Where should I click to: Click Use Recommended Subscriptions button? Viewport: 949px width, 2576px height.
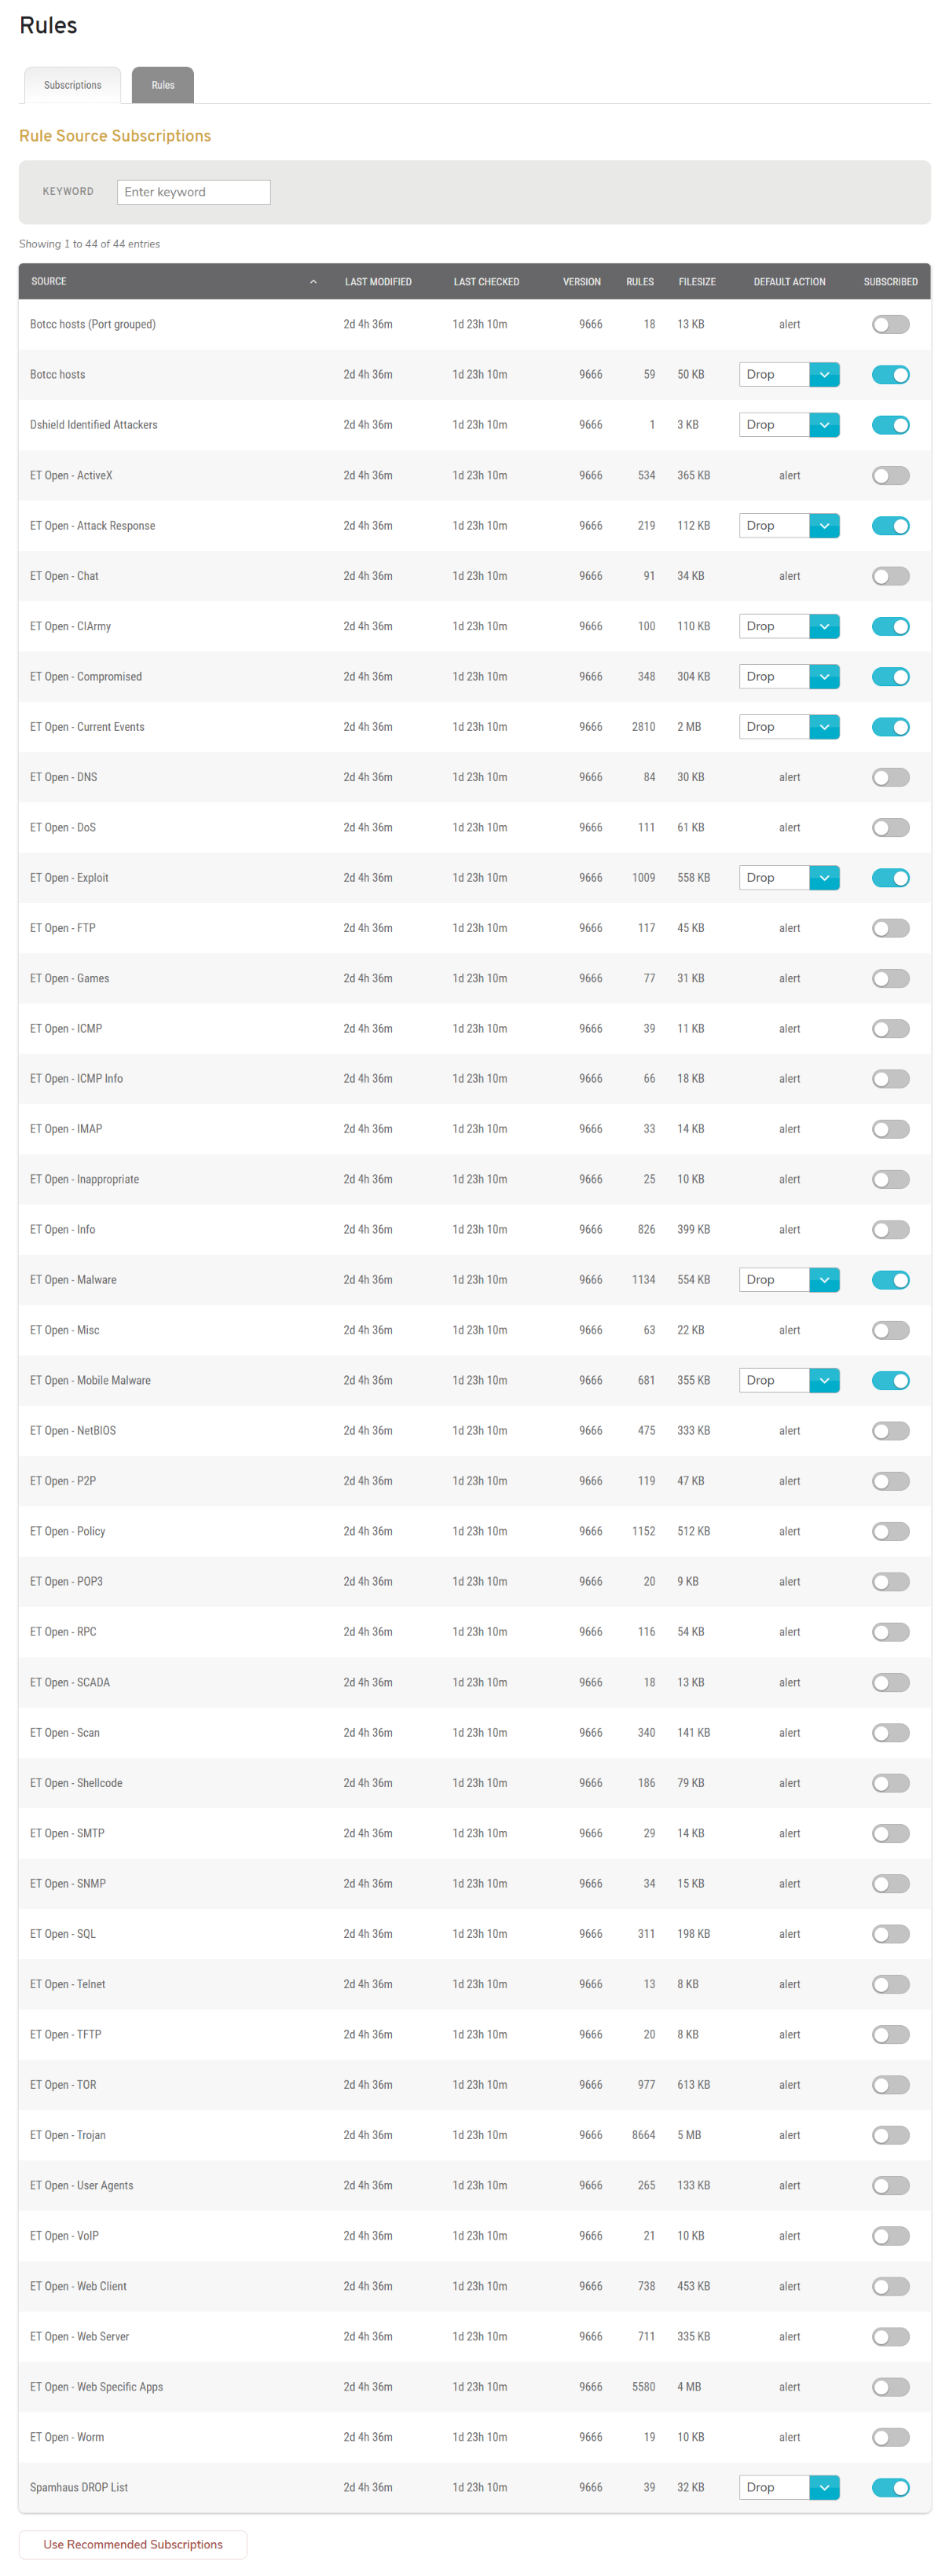pyautogui.click(x=133, y=2544)
